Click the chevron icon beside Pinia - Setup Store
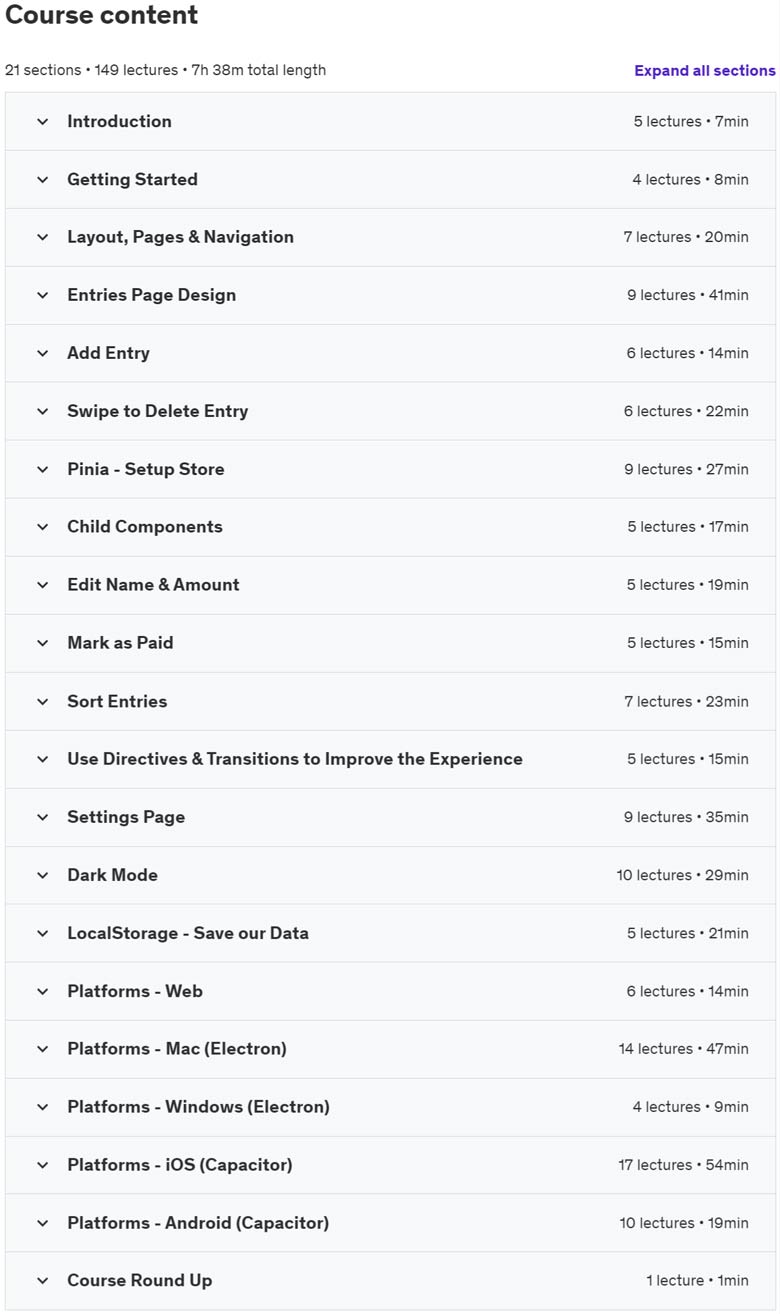Viewport: 780px width, 1314px height. [x=42, y=470]
